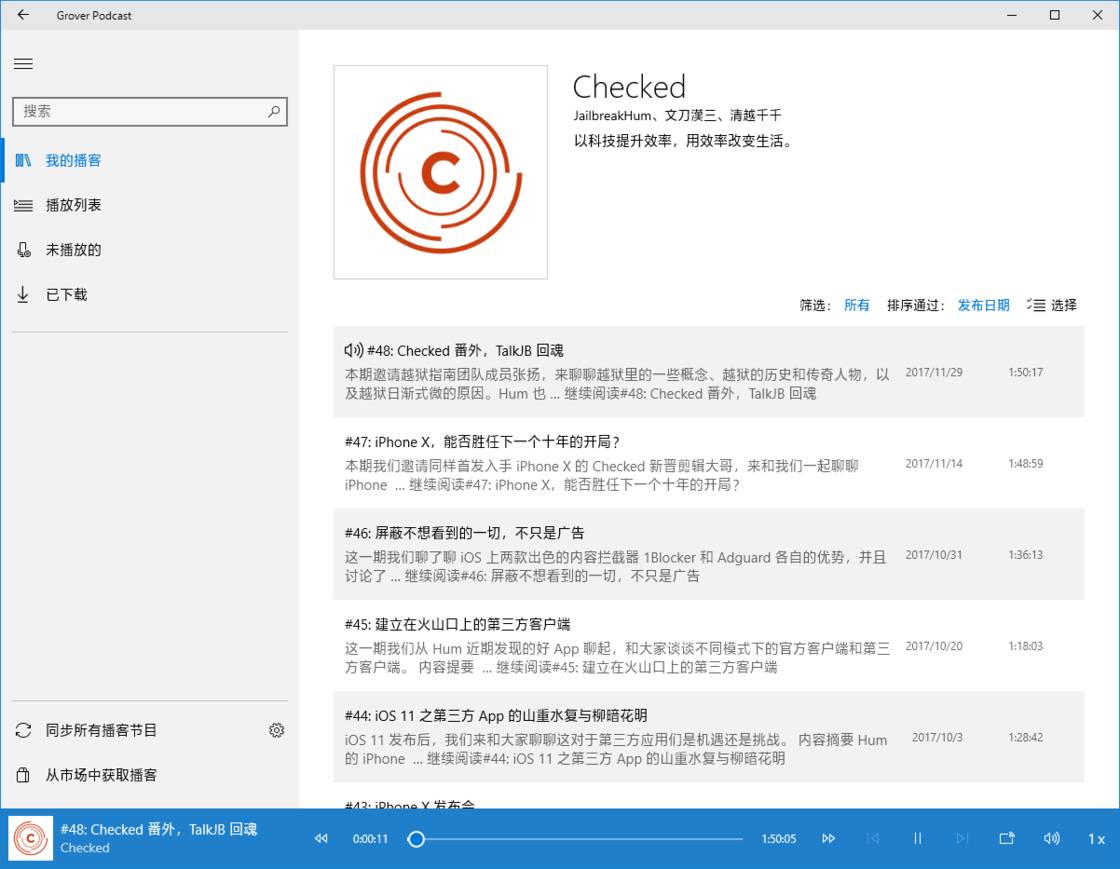Click the duration 1:48:59

point(1025,464)
